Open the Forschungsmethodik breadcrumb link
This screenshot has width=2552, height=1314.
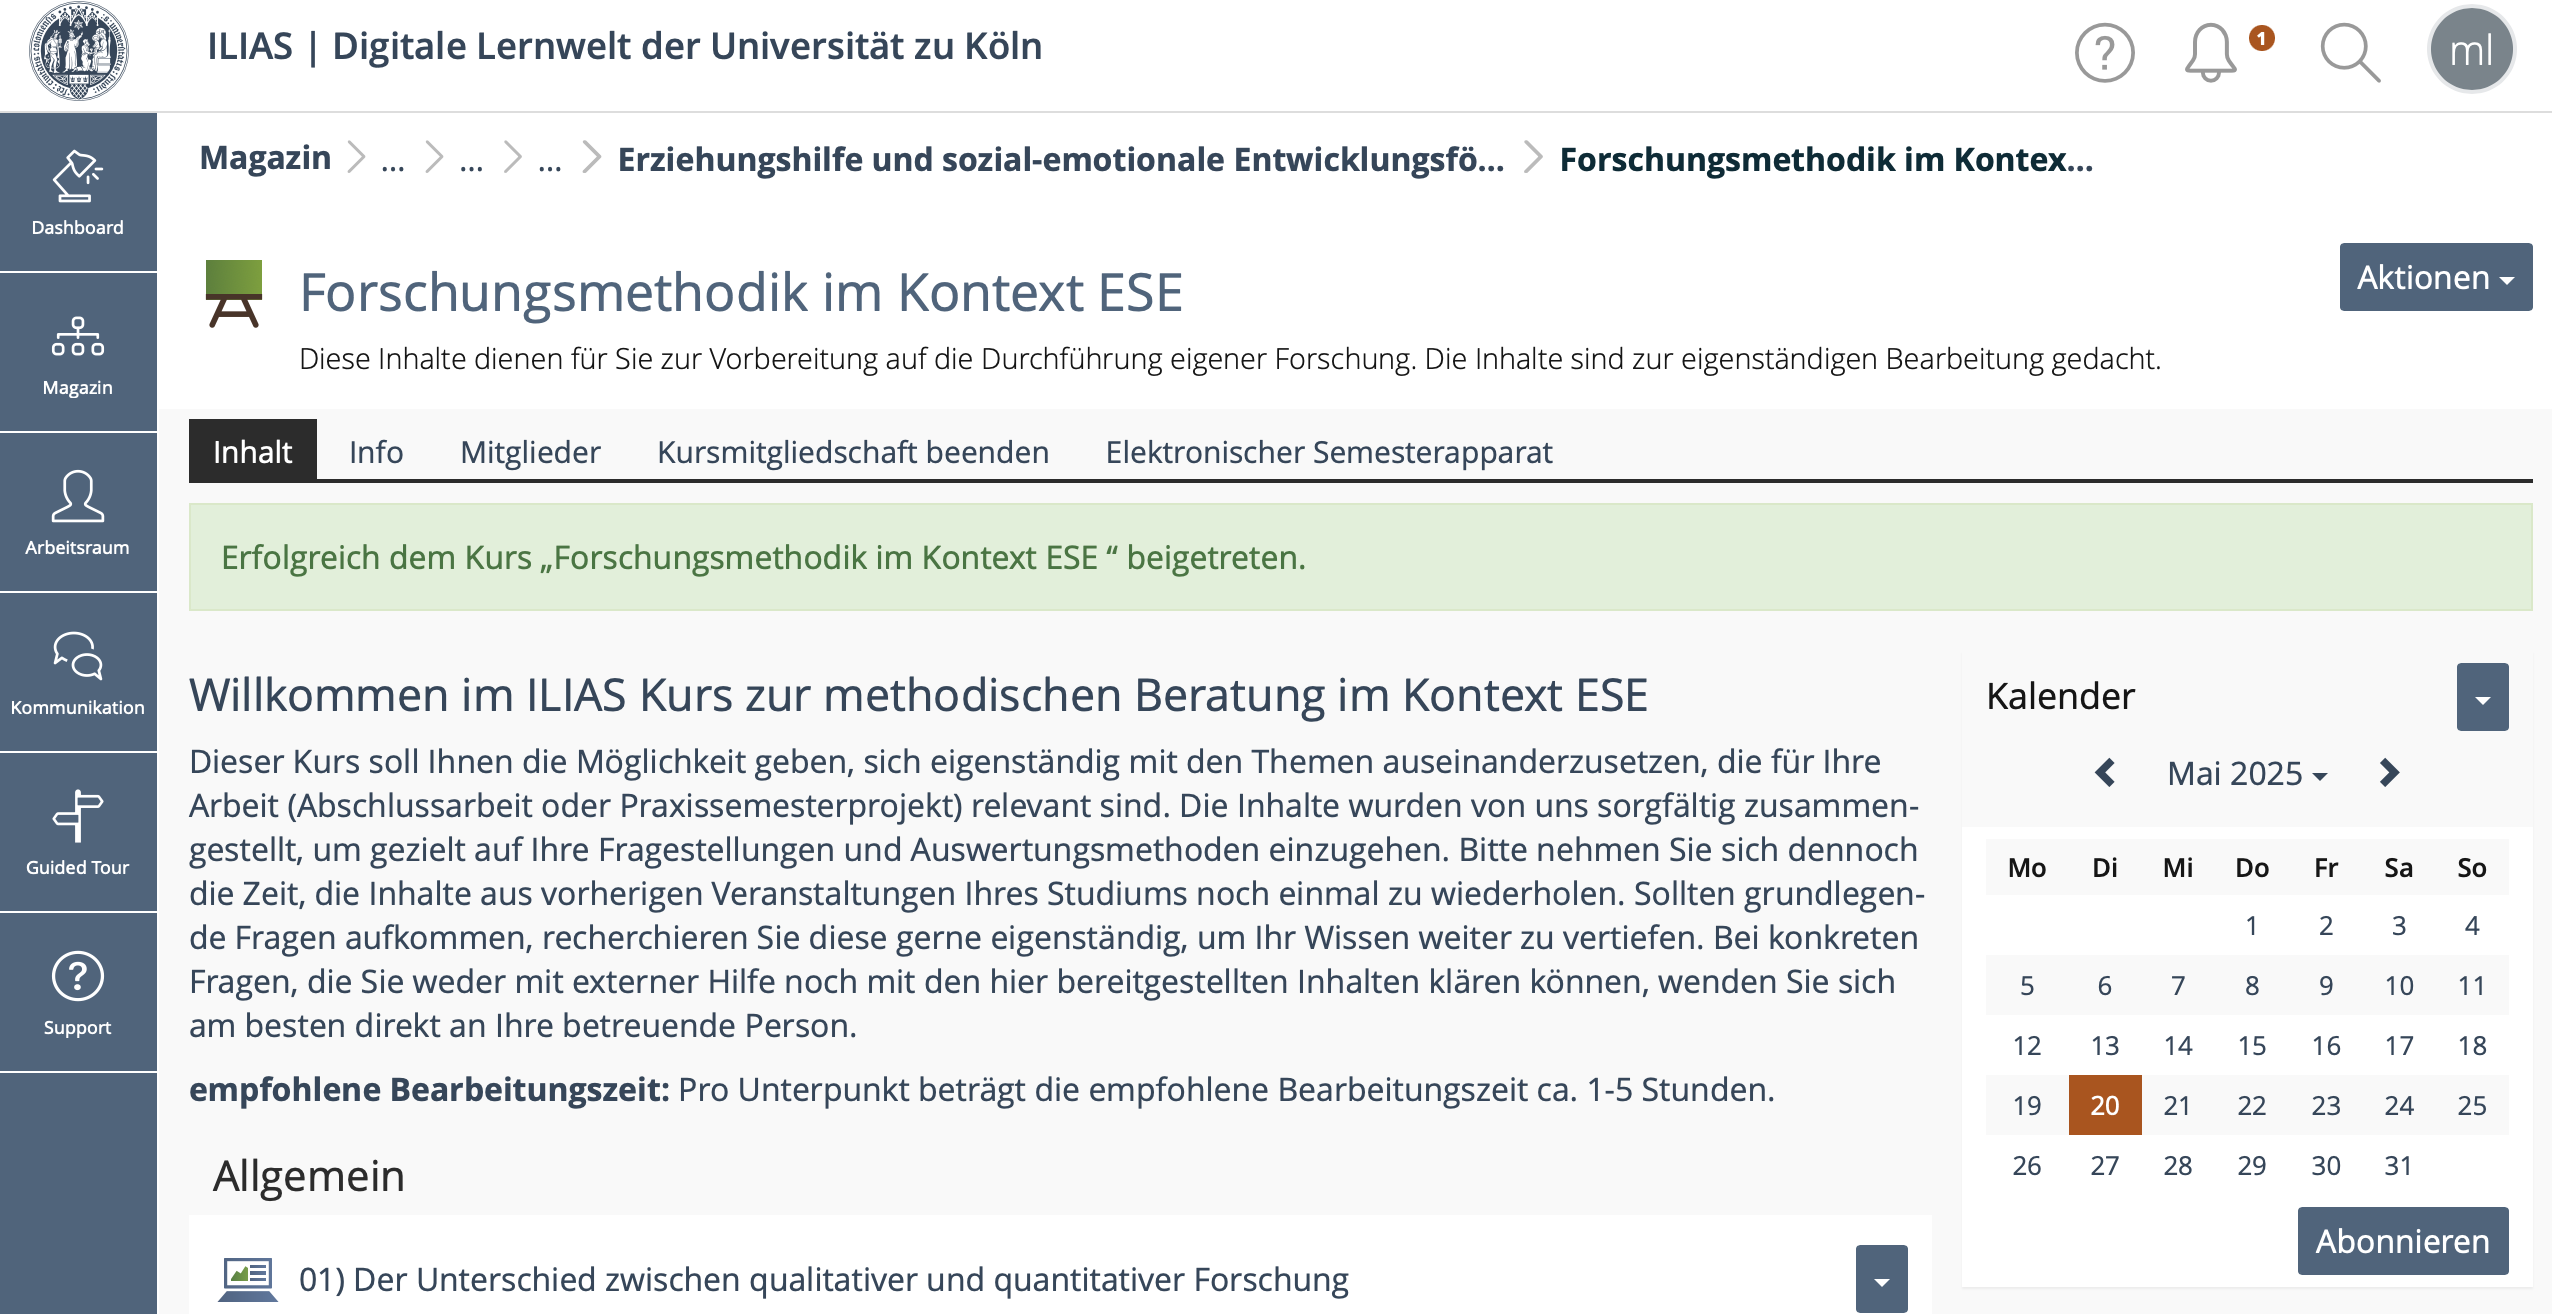tap(1826, 159)
